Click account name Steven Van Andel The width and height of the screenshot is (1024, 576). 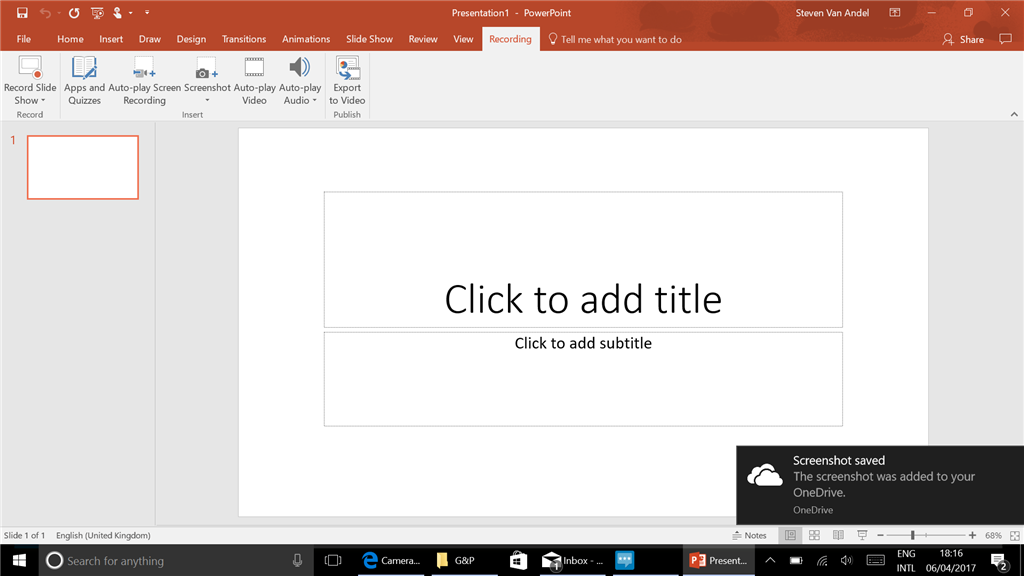(832, 12)
